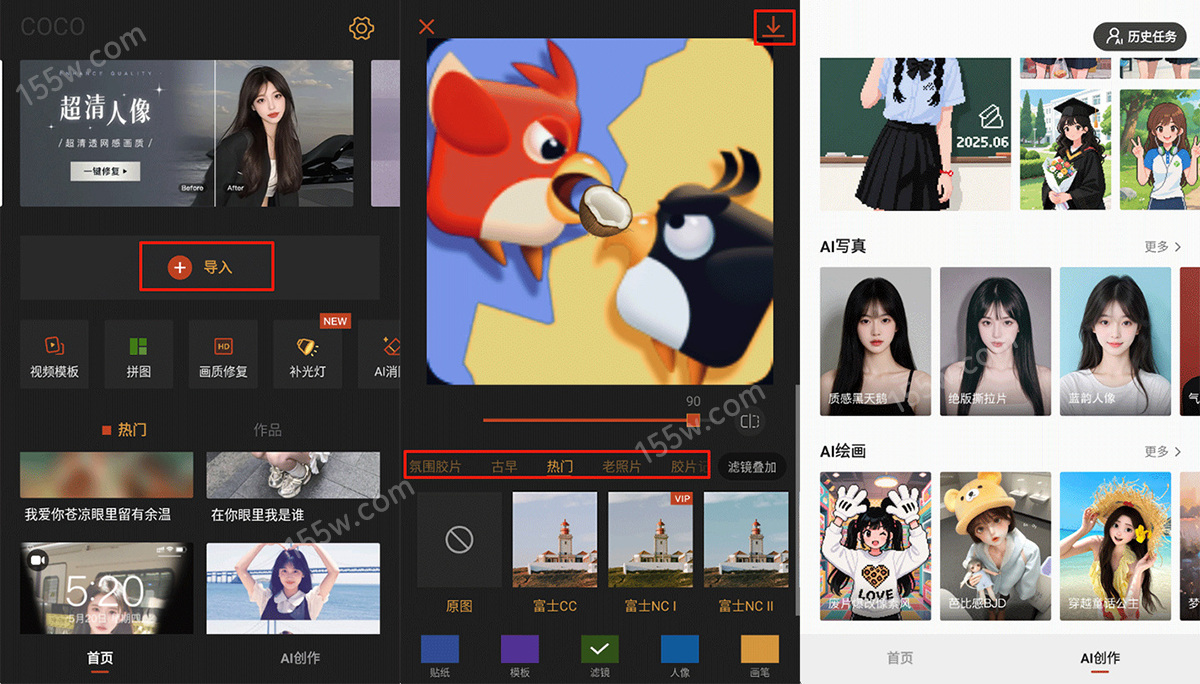1200x684 pixels.
Task: Select the 补光灯 fill light tool
Action: click(307, 352)
